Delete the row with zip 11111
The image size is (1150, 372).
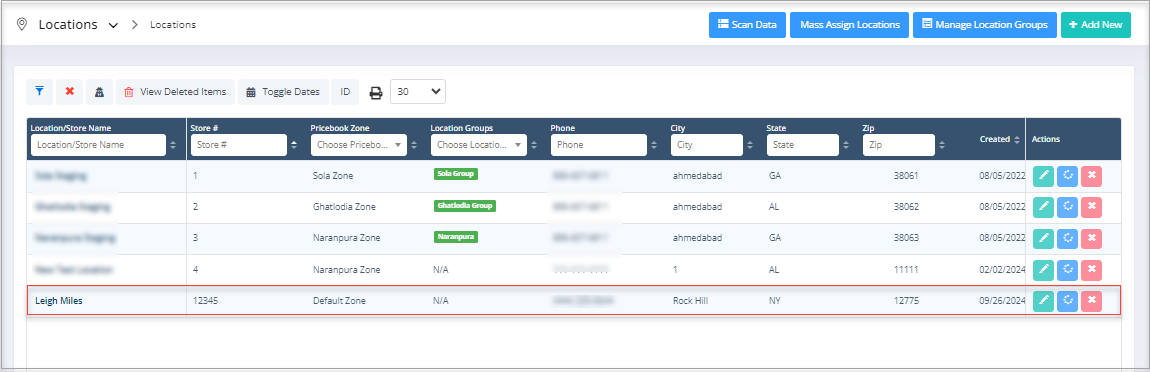click(1091, 269)
